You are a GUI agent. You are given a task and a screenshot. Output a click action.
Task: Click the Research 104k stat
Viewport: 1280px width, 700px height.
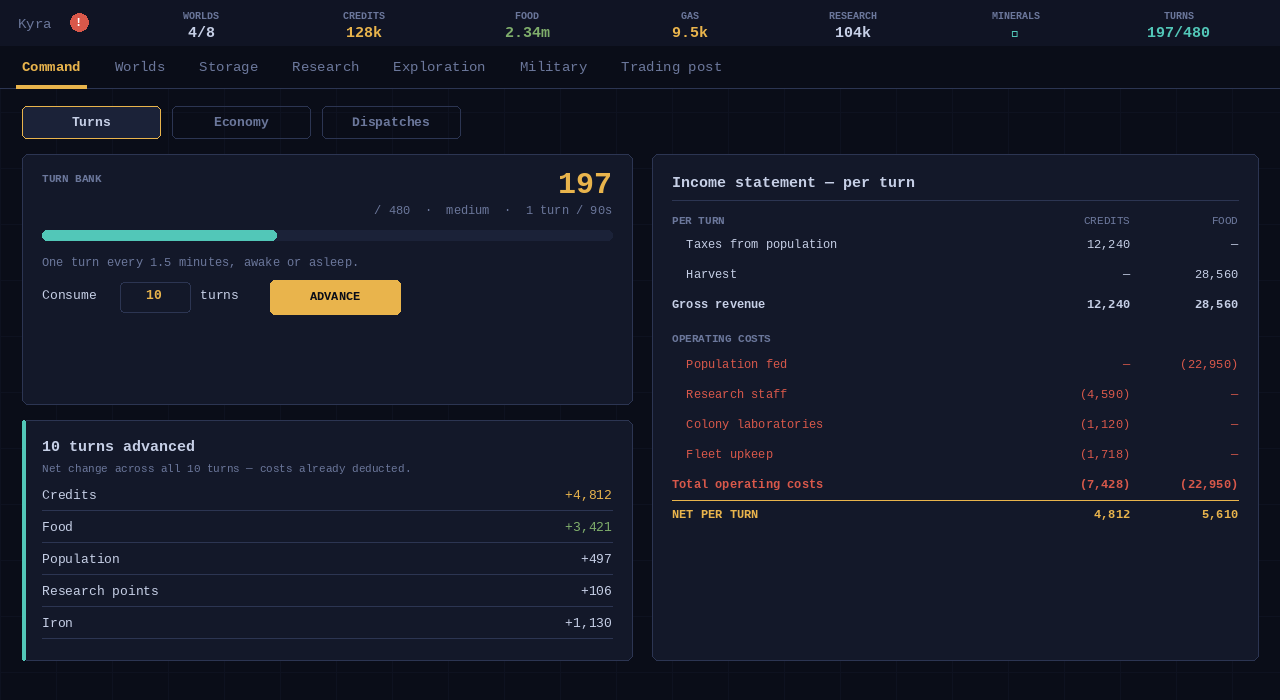(x=853, y=25)
